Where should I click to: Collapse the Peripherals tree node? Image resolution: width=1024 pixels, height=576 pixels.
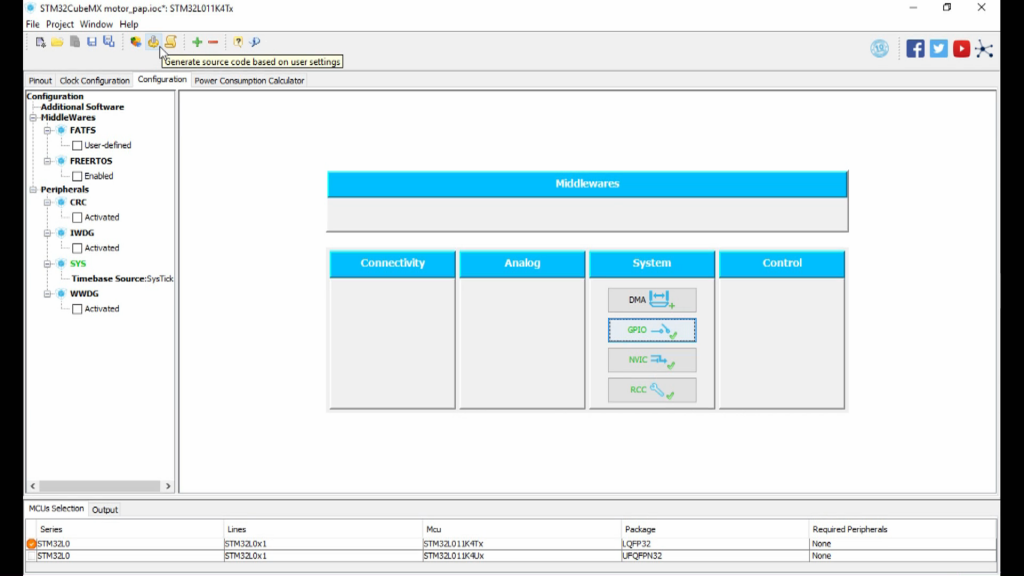(x=33, y=189)
